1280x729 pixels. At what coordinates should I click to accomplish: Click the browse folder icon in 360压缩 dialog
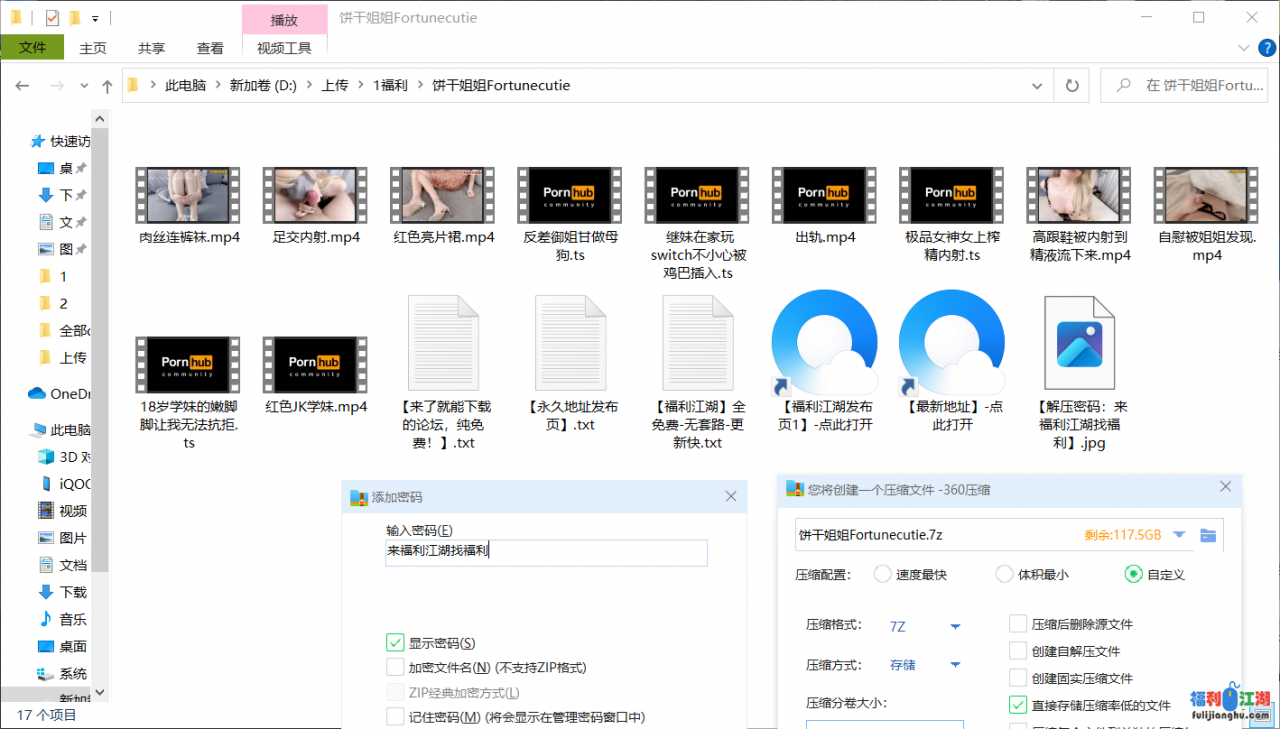coord(1208,535)
